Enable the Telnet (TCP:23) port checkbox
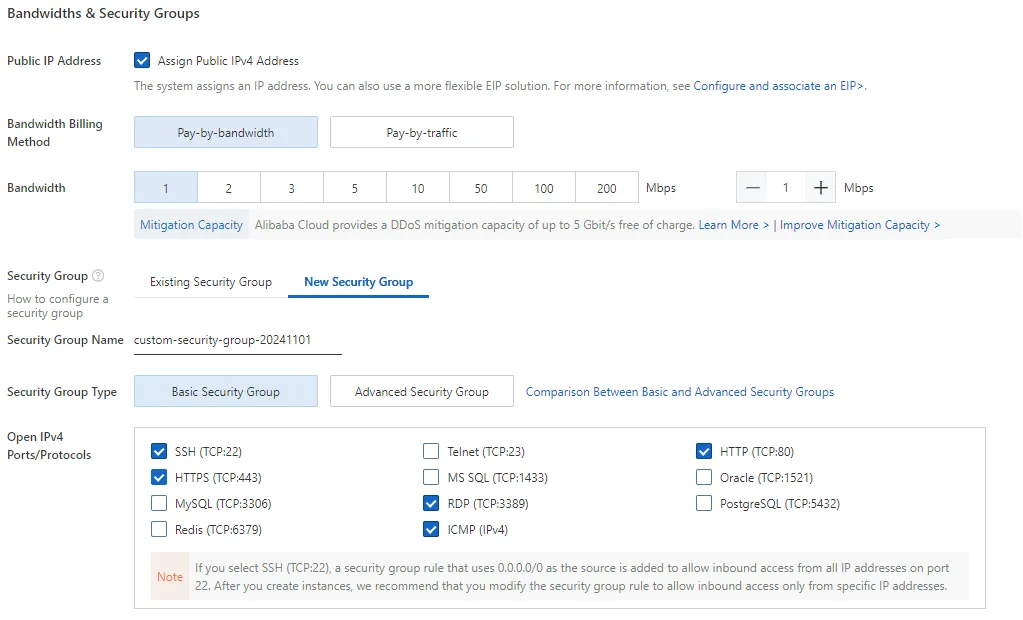This screenshot has height=620, width=1023. pos(431,451)
